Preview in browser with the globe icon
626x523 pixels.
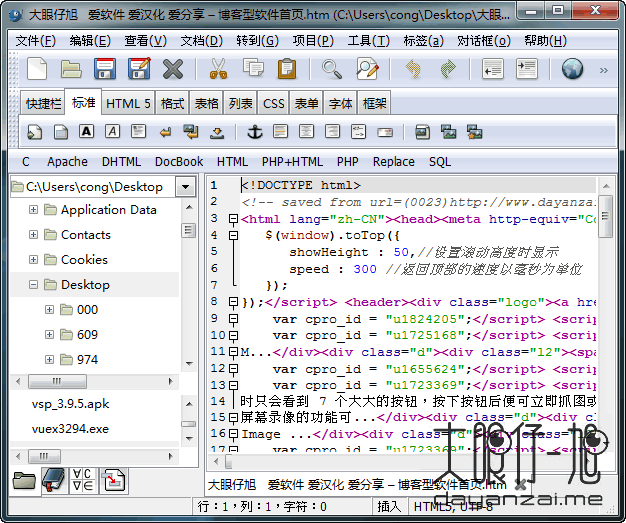tap(572, 69)
